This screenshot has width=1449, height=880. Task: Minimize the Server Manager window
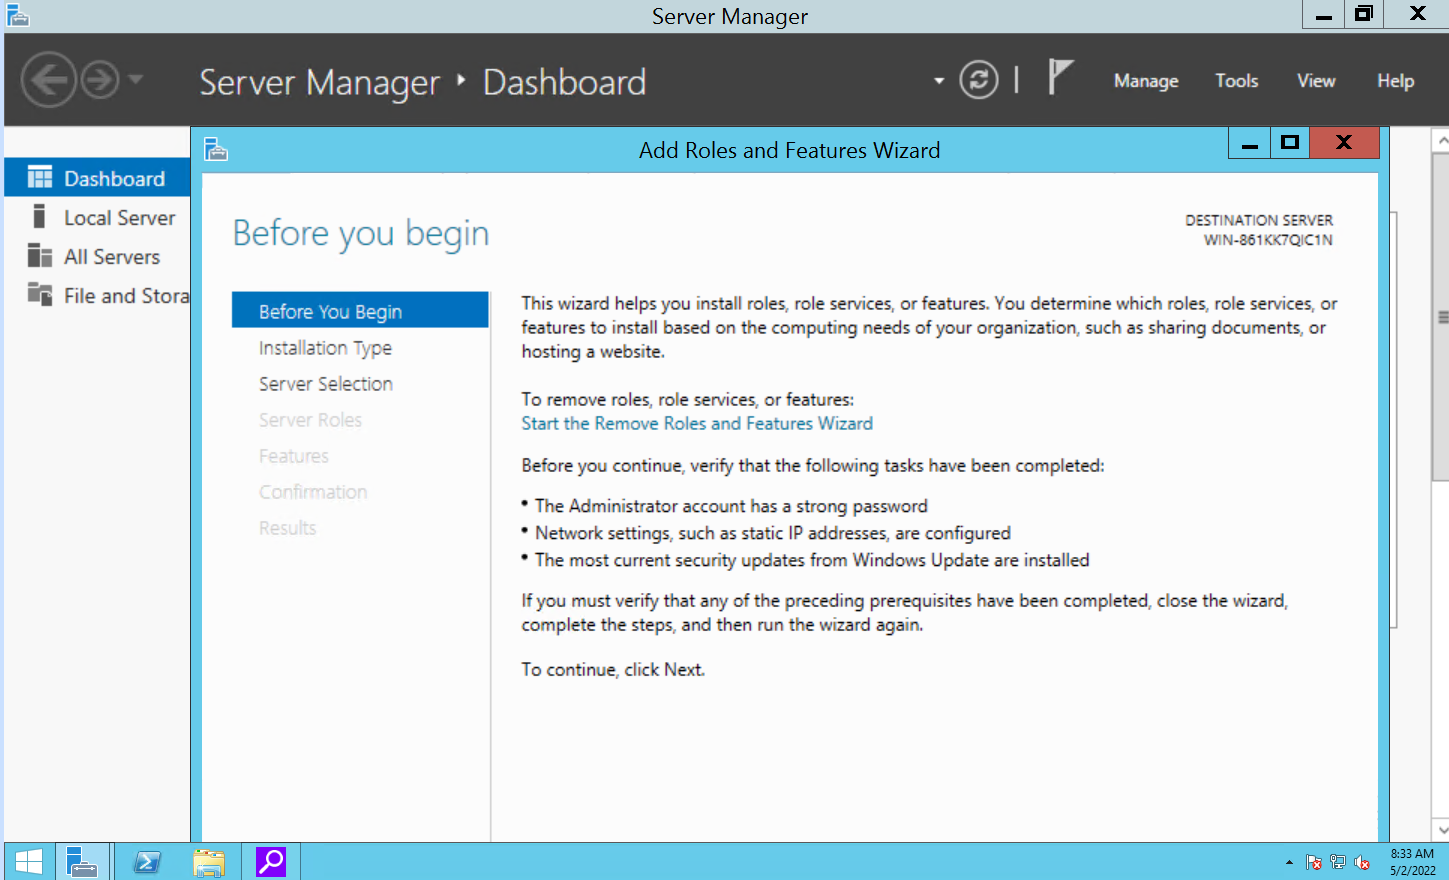[x=1323, y=14]
